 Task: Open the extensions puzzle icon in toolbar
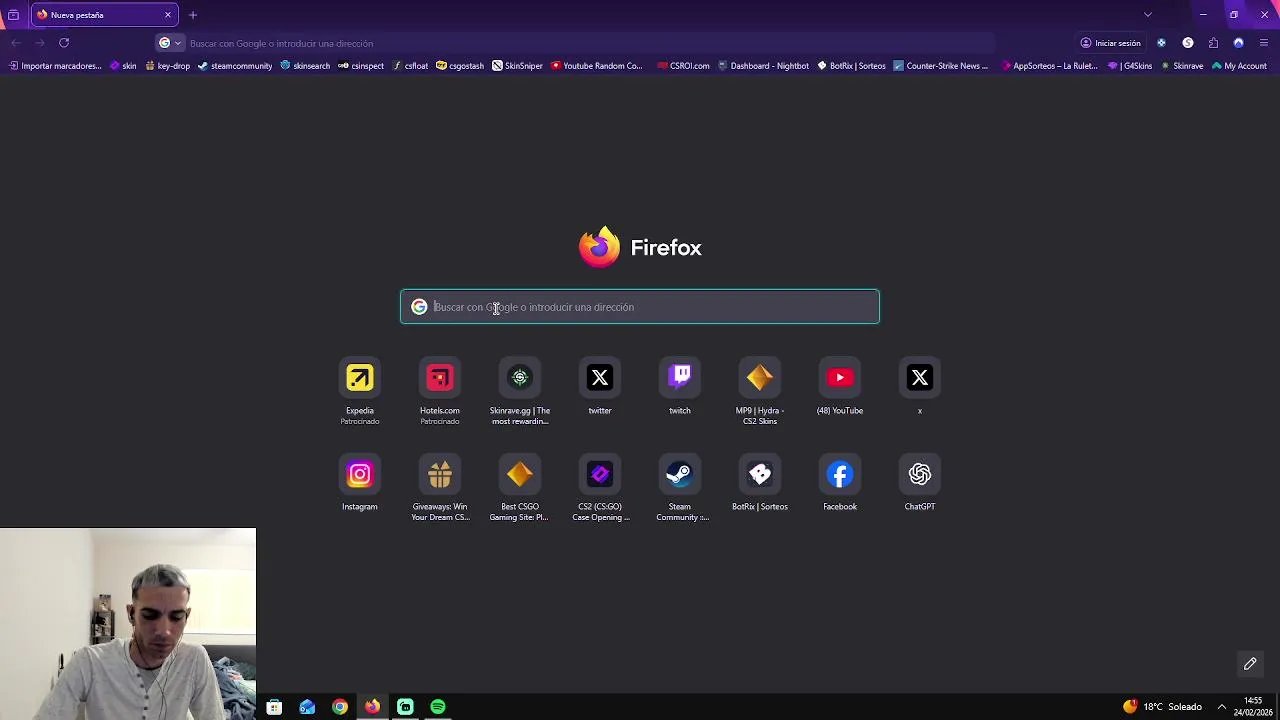pyautogui.click(x=1213, y=43)
